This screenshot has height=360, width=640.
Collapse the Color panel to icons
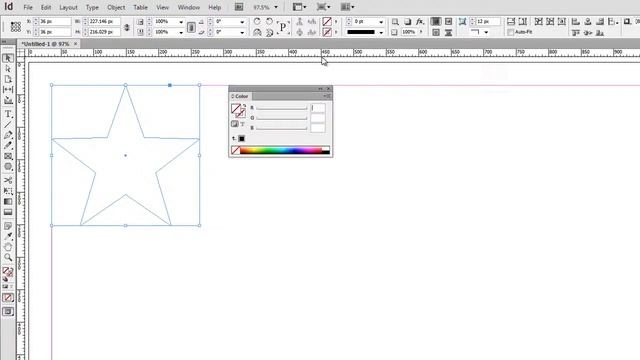(x=320, y=89)
